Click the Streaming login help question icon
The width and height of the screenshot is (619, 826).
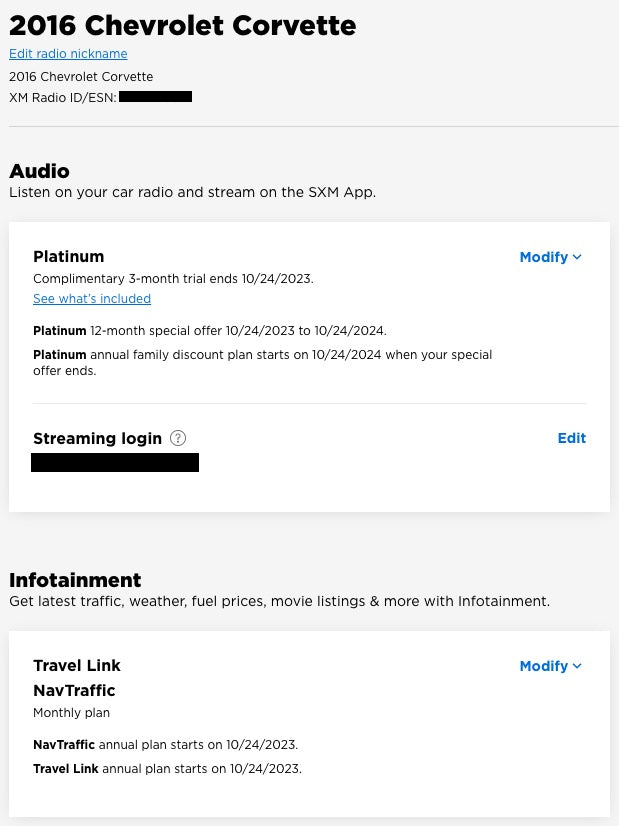(178, 438)
